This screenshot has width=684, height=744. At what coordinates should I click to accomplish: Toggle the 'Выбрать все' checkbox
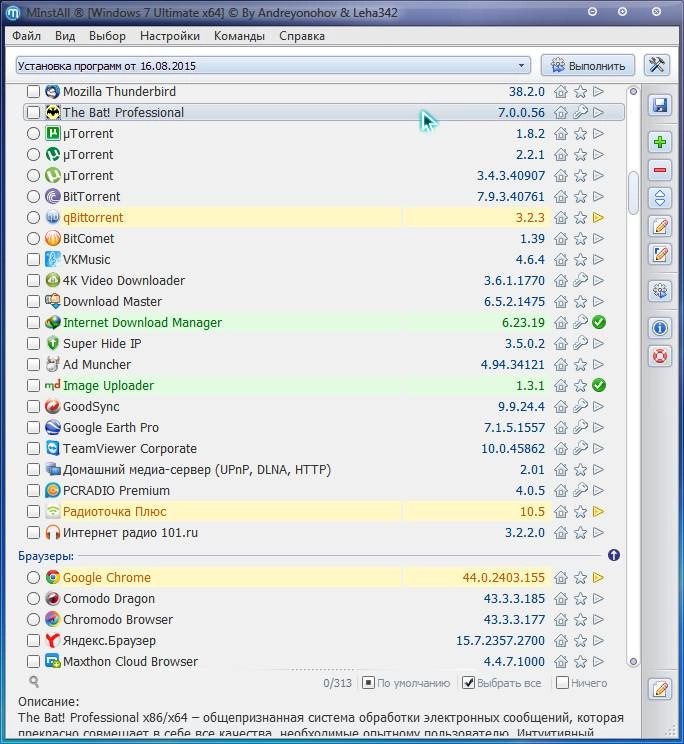pos(468,683)
